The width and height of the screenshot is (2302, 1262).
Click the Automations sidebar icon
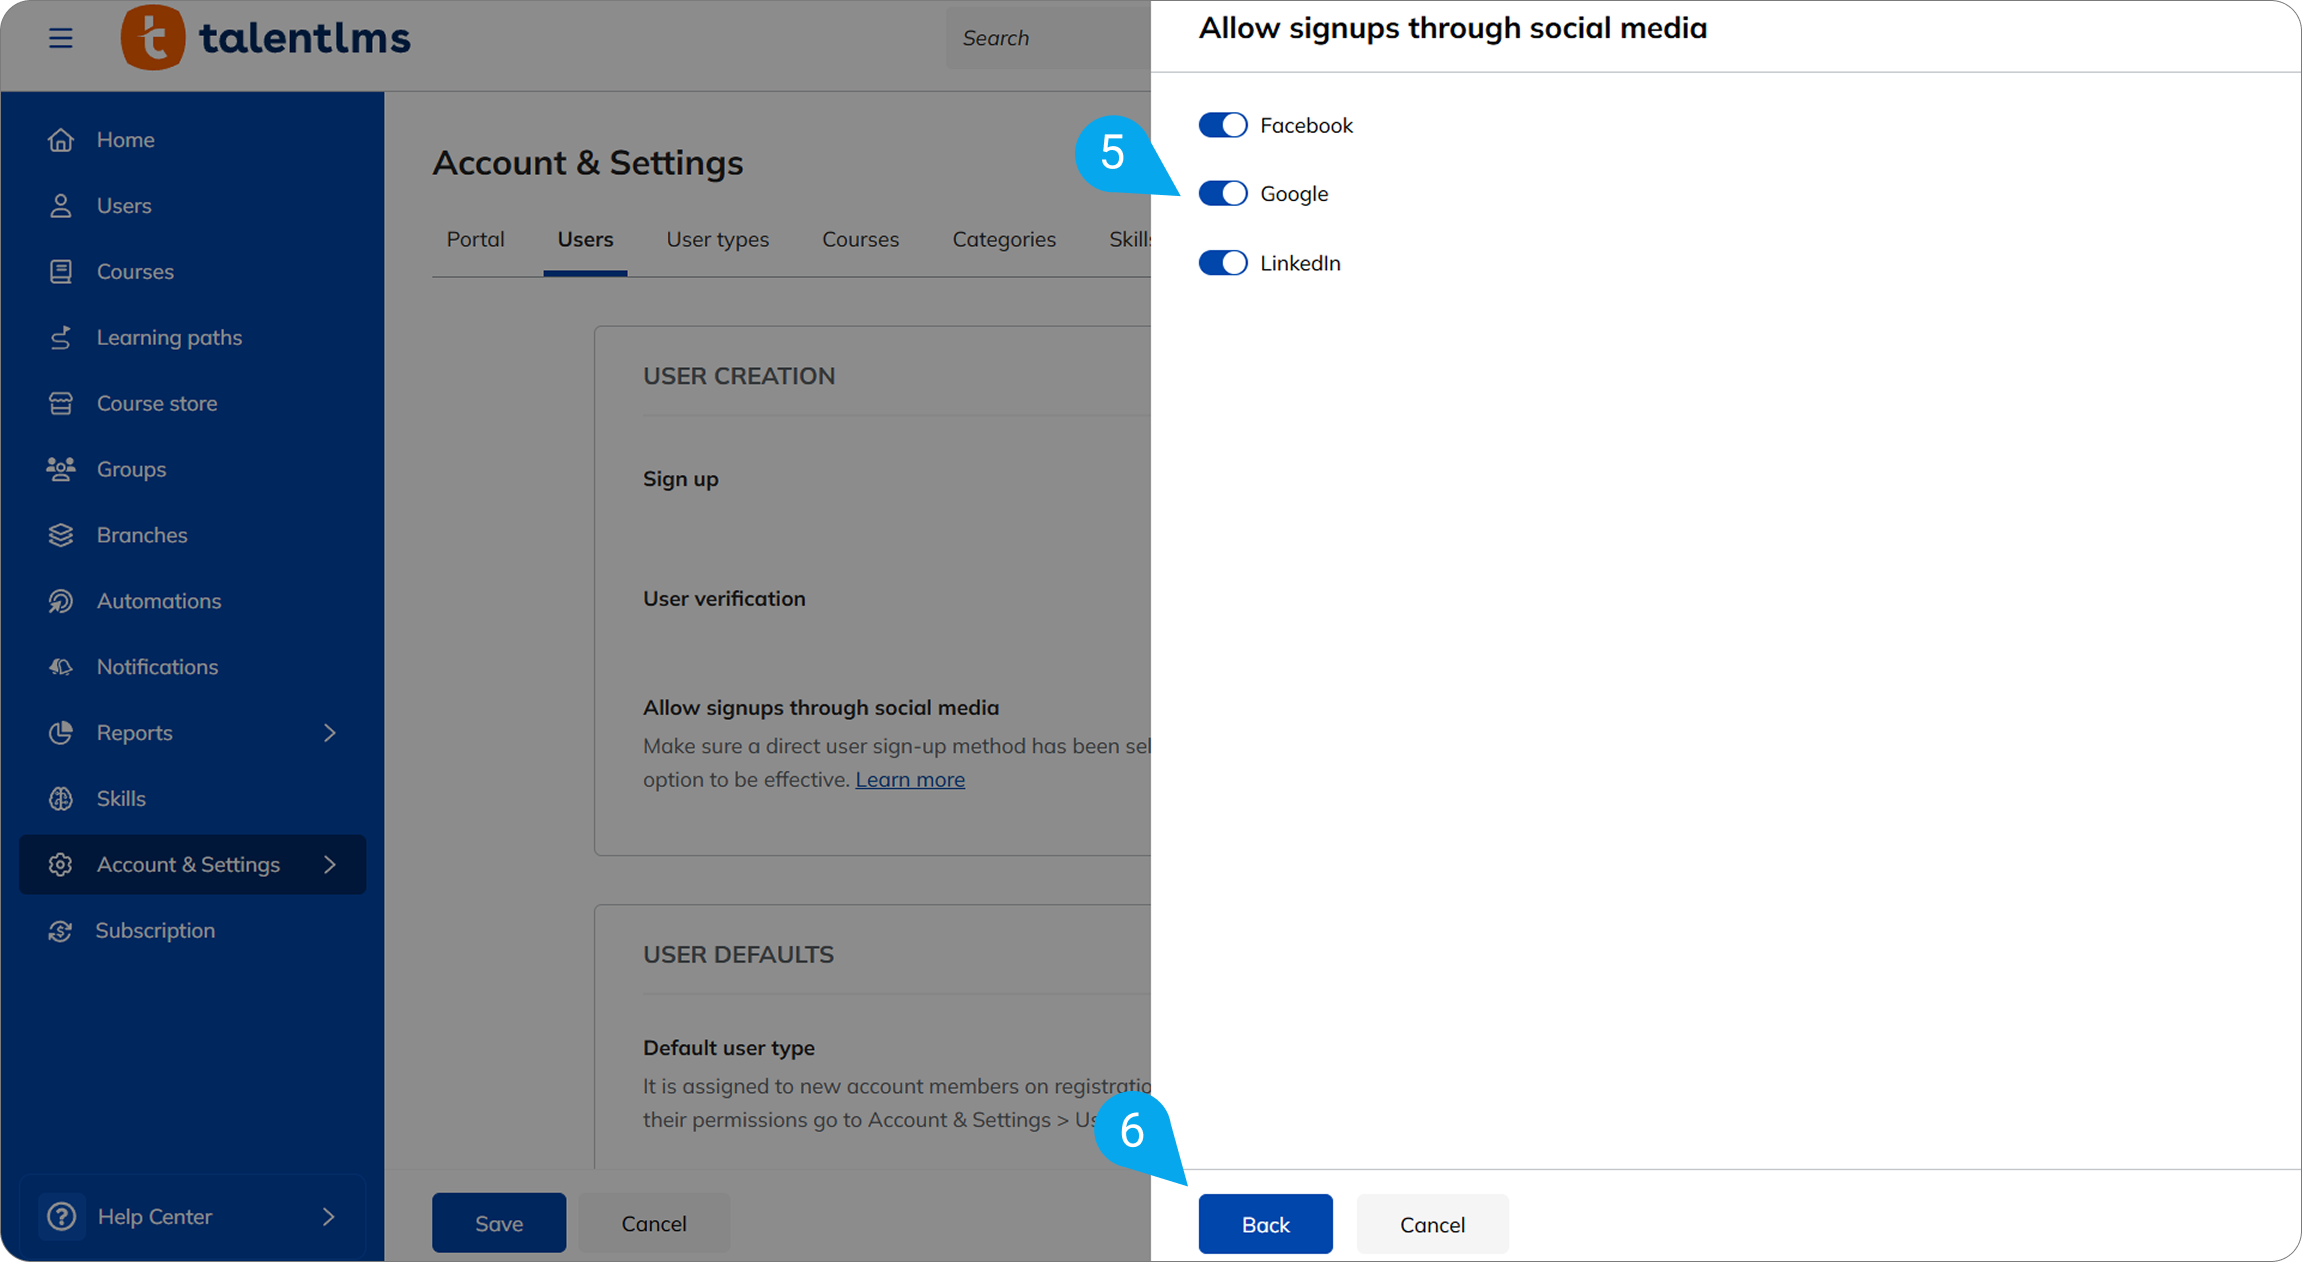[61, 601]
